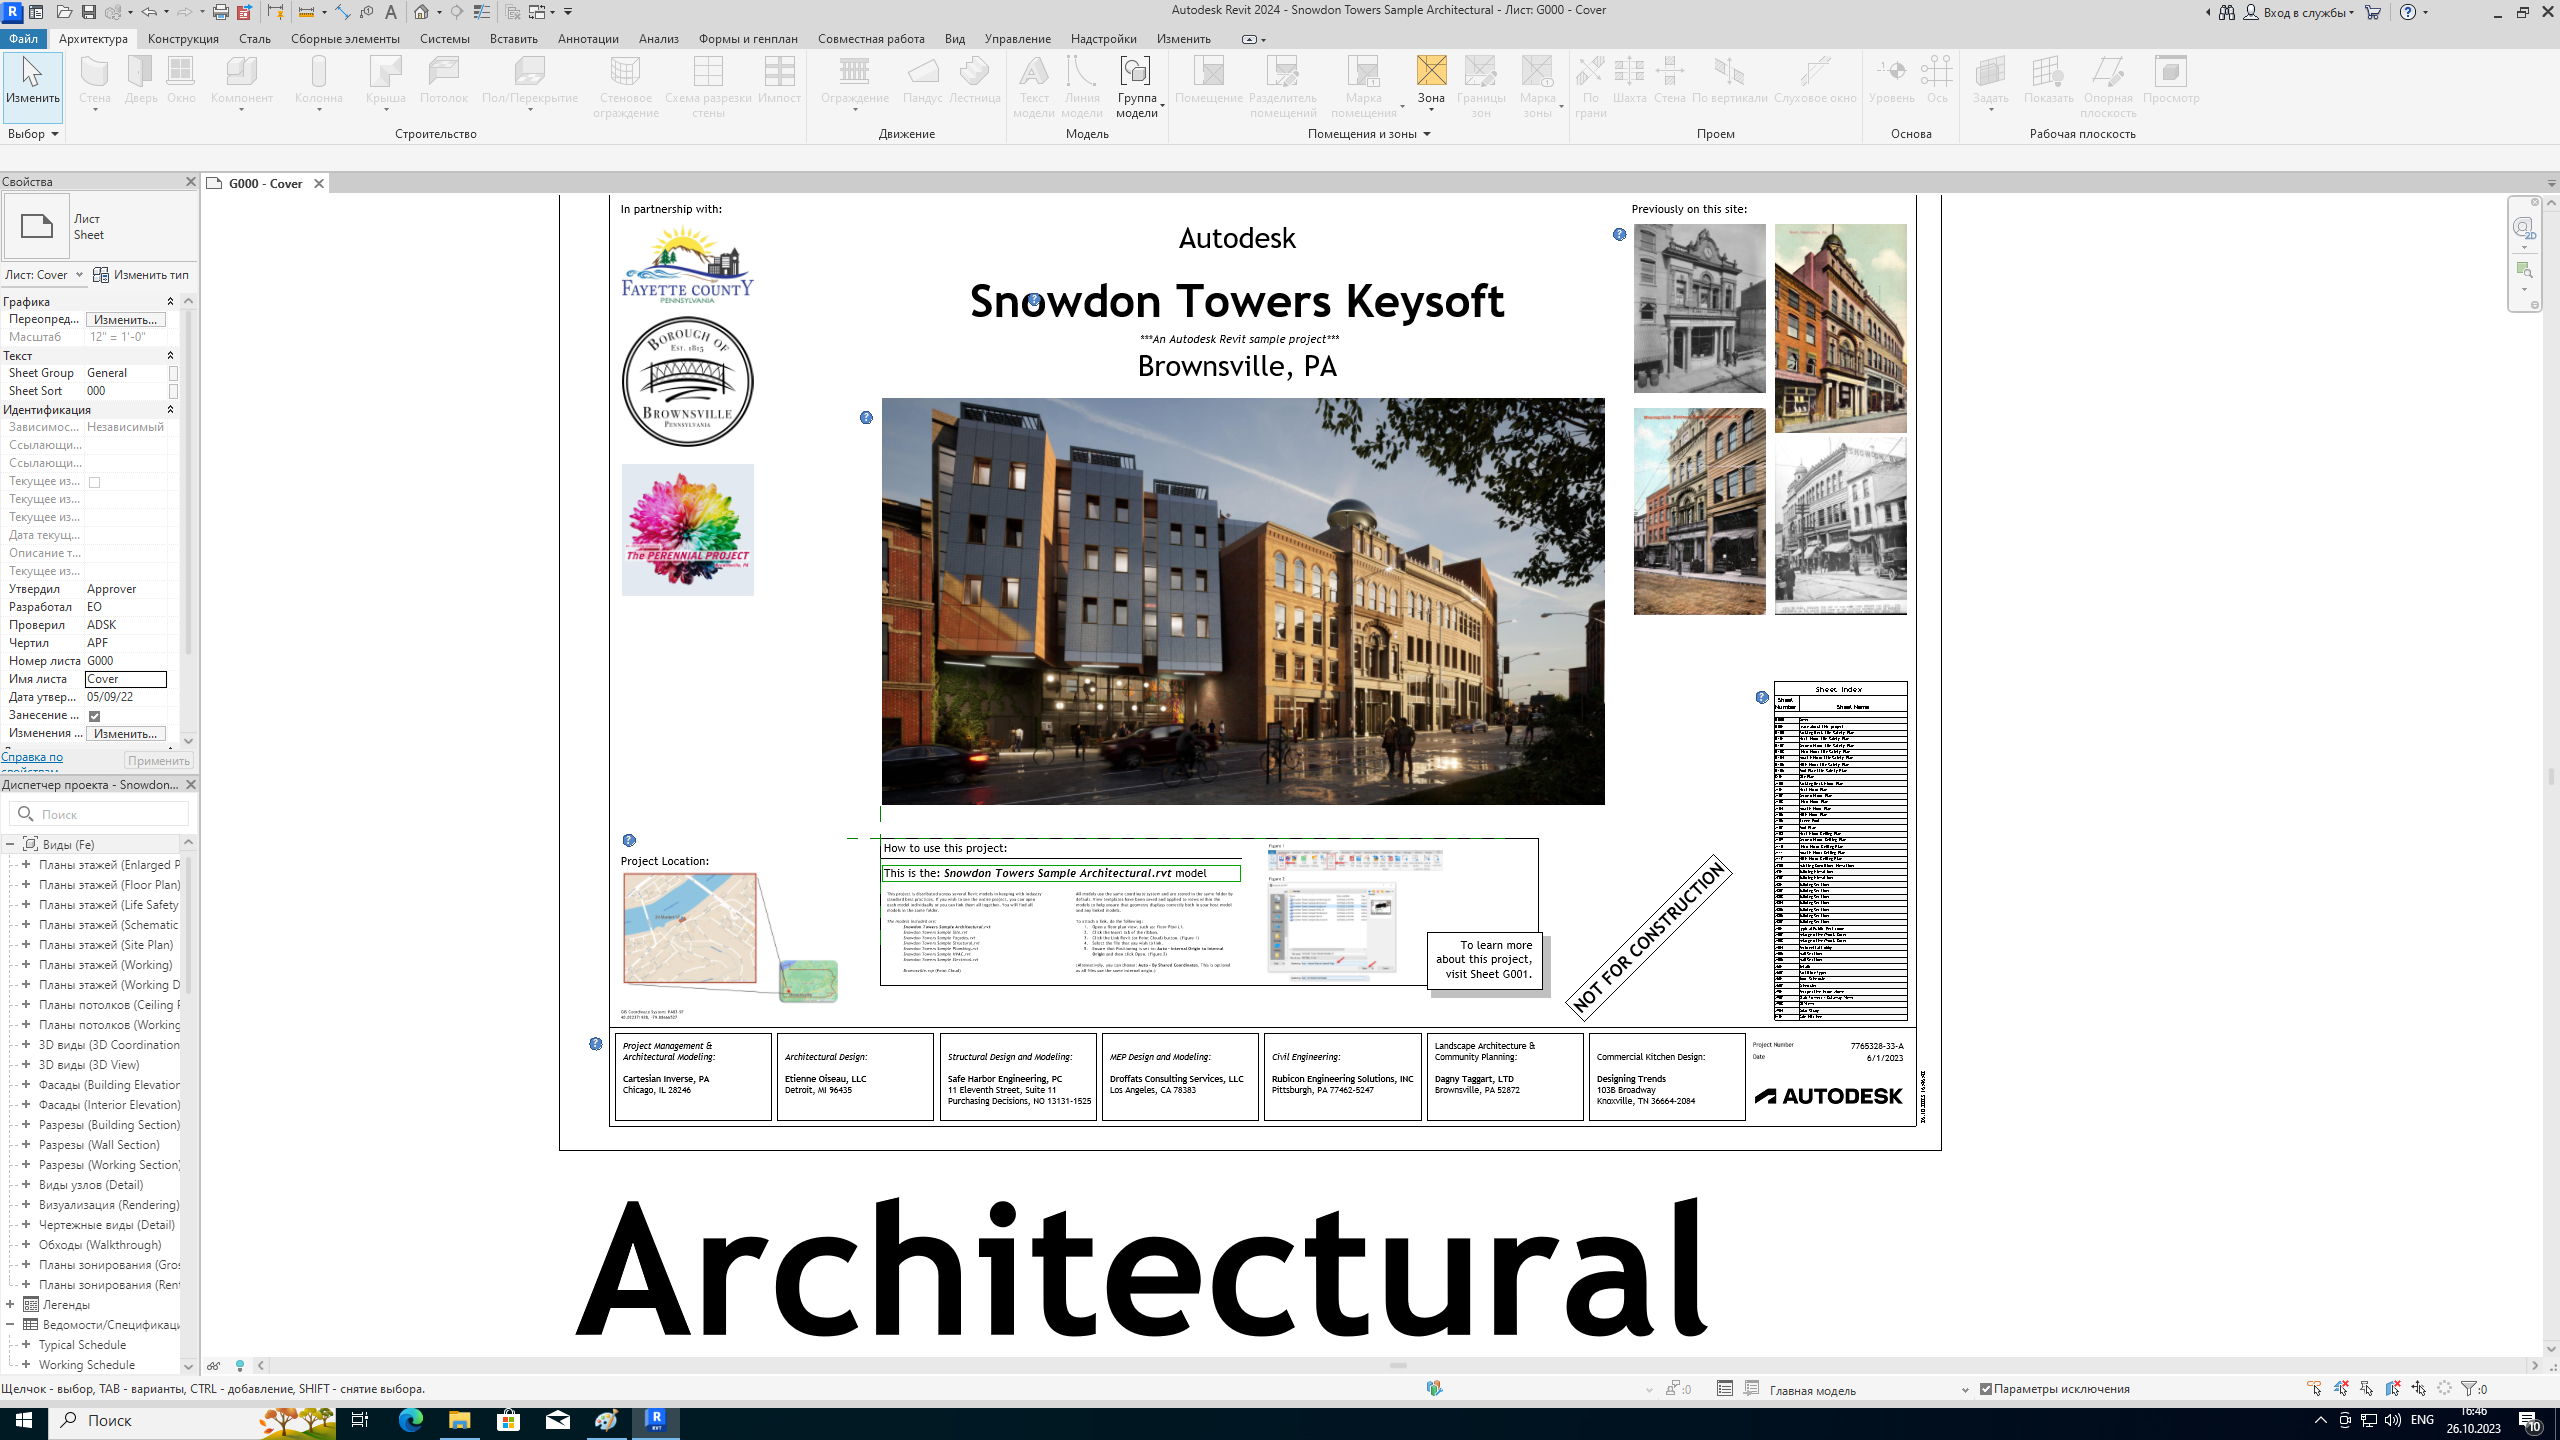Click the Применить button in properties
This screenshot has width=2560, height=1440.
[x=158, y=761]
